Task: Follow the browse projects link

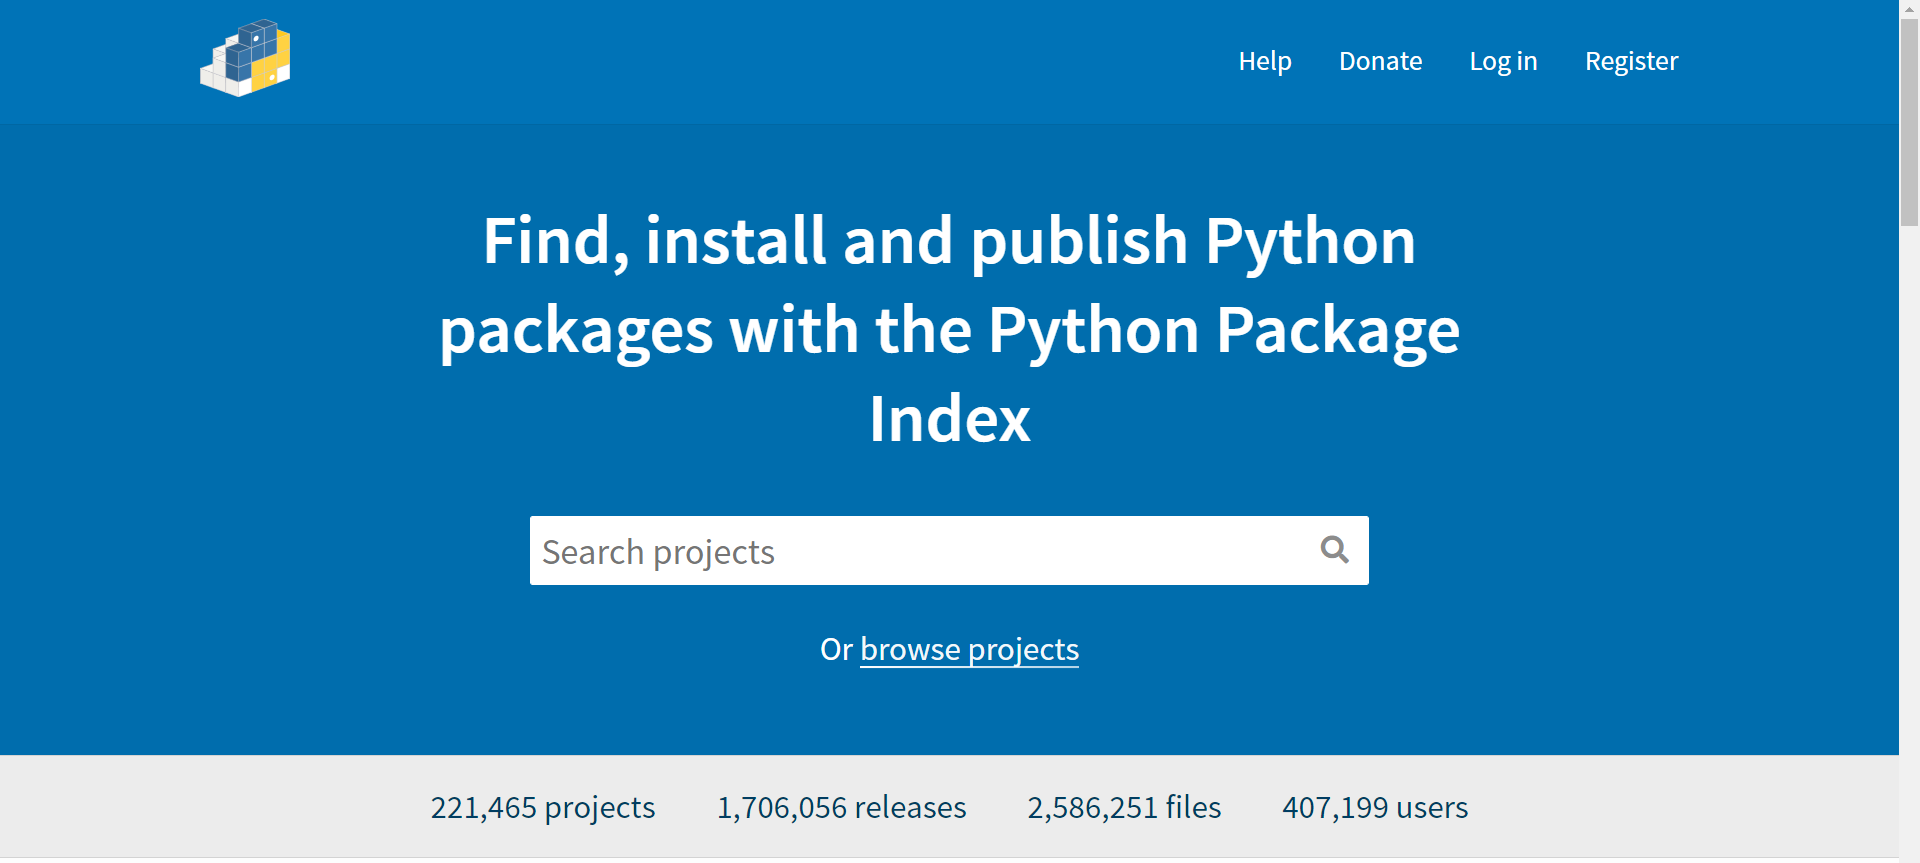Action: point(969,649)
